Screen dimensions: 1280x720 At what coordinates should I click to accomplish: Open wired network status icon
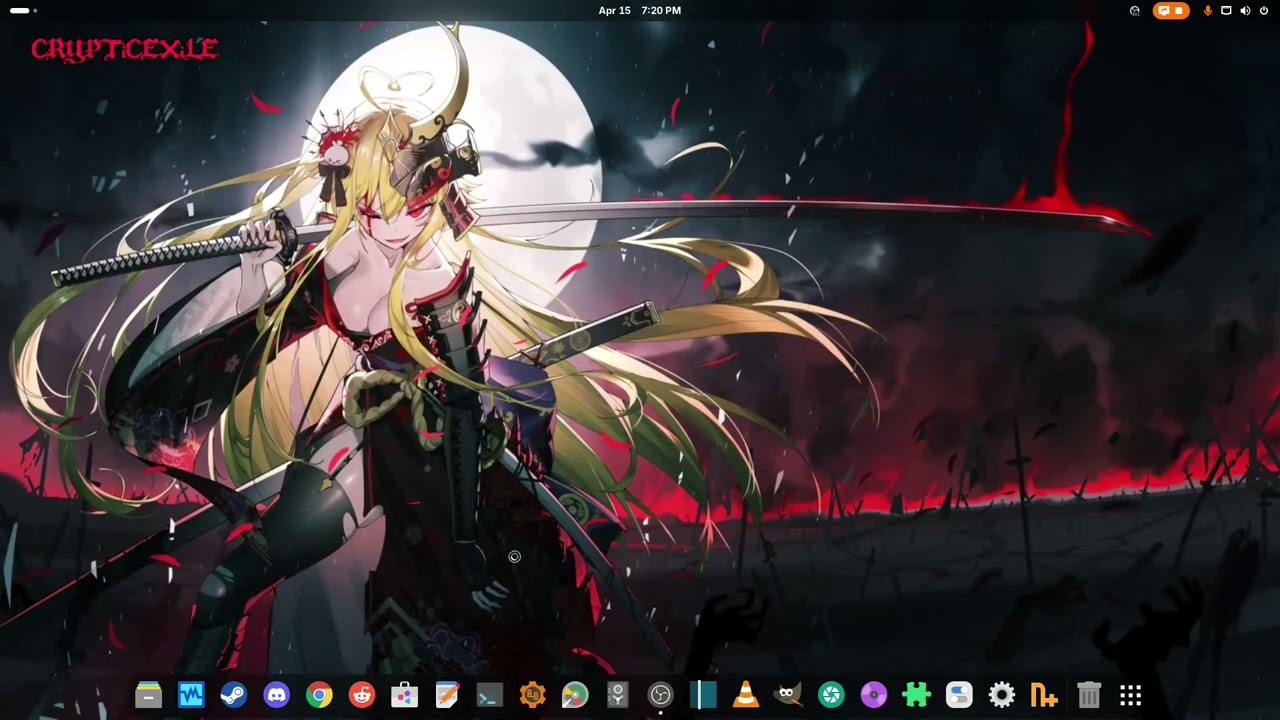click(1226, 11)
